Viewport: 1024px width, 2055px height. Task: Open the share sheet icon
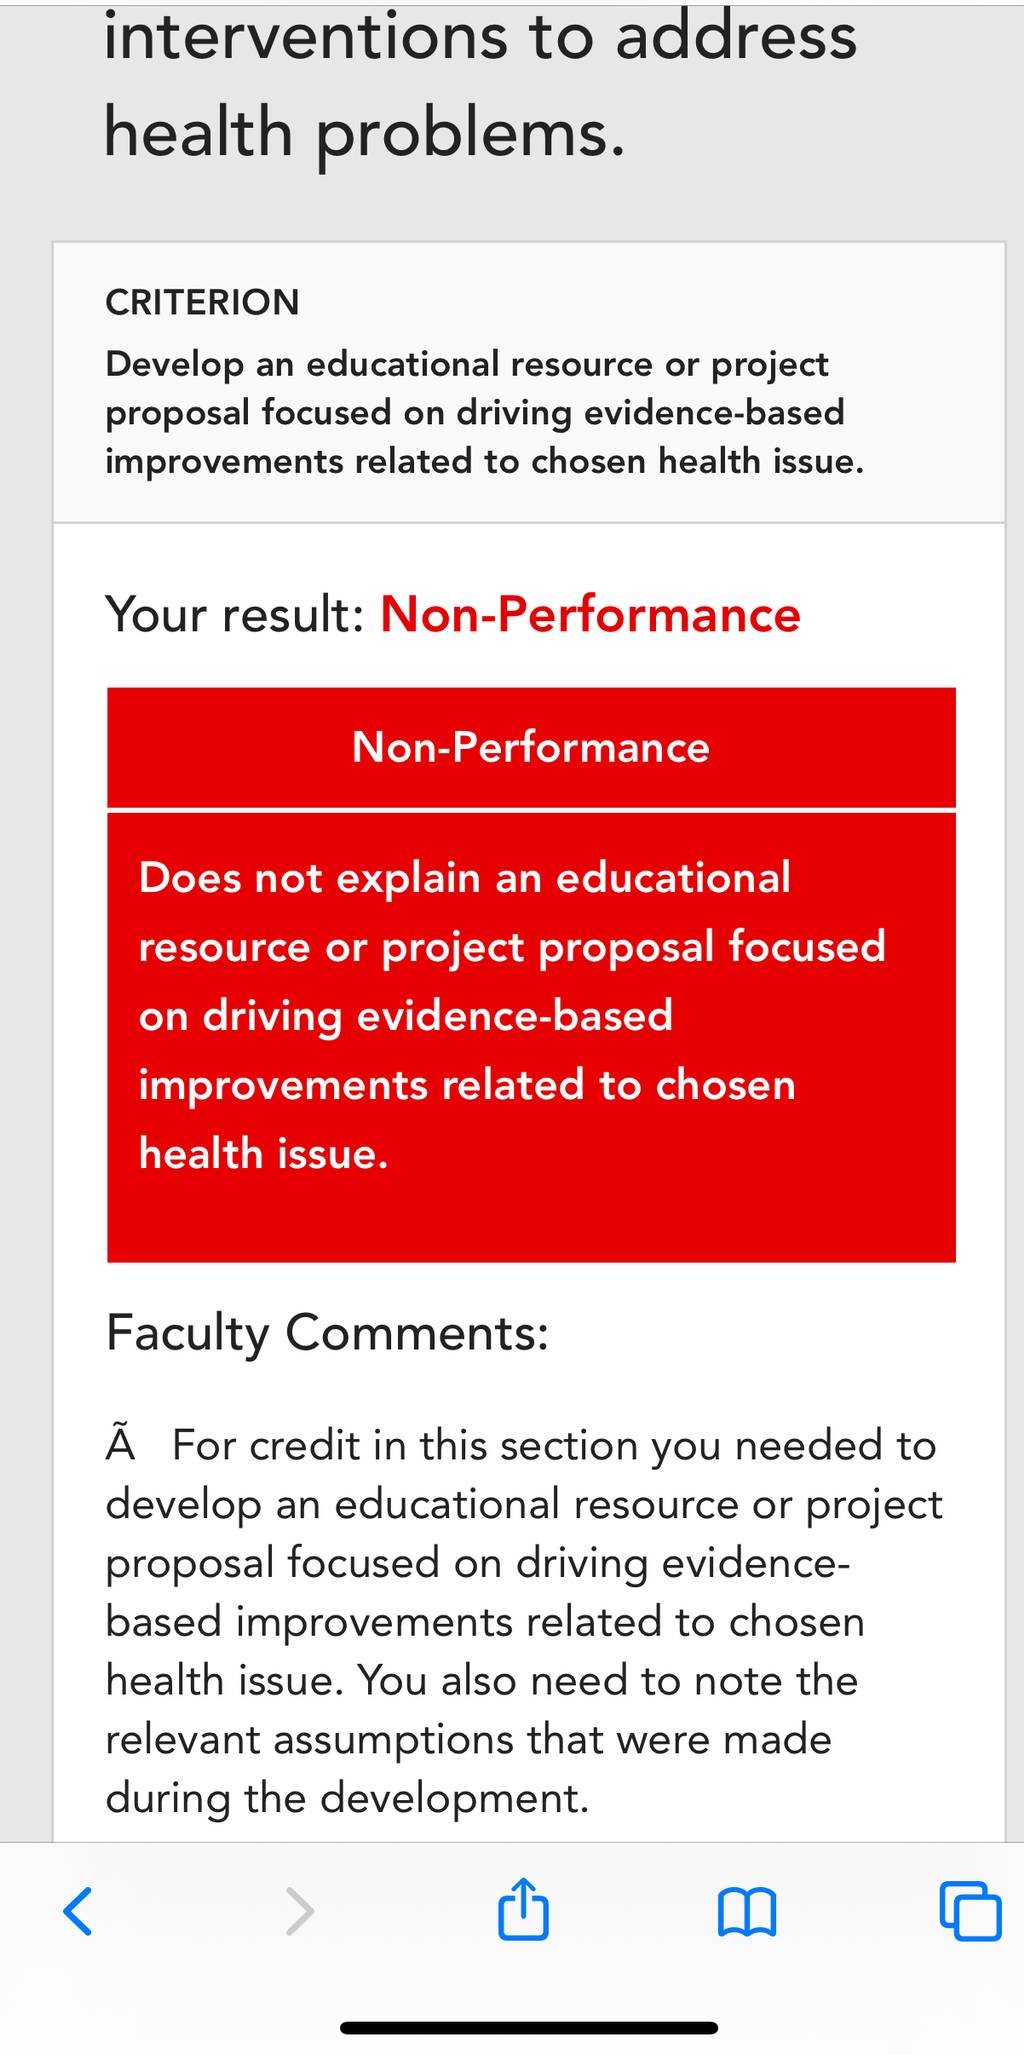click(x=523, y=1908)
